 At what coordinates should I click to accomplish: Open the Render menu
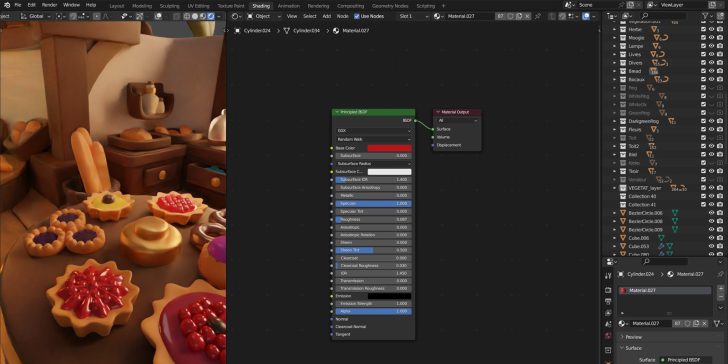point(49,5)
